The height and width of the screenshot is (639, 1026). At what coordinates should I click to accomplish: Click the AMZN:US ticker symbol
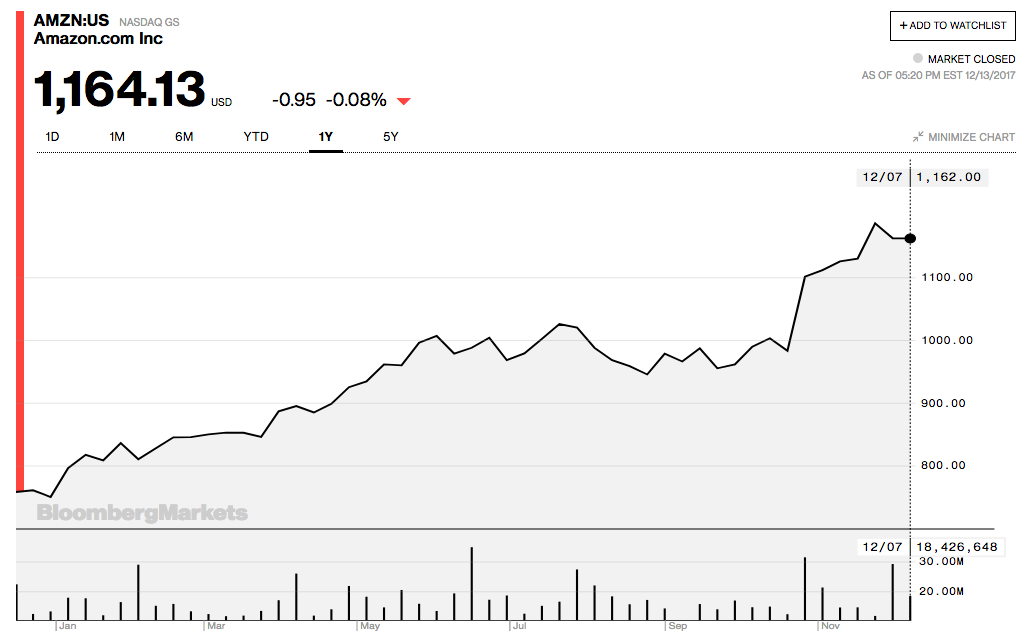point(71,20)
